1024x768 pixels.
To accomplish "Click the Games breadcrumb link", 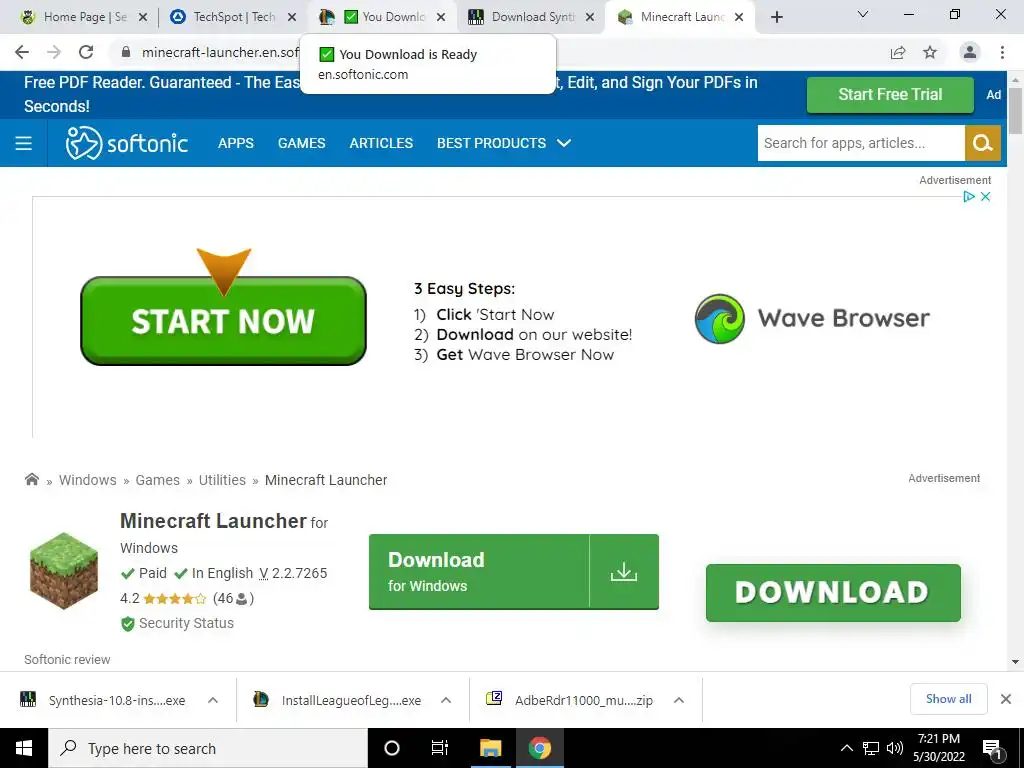I will coord(157,480).
